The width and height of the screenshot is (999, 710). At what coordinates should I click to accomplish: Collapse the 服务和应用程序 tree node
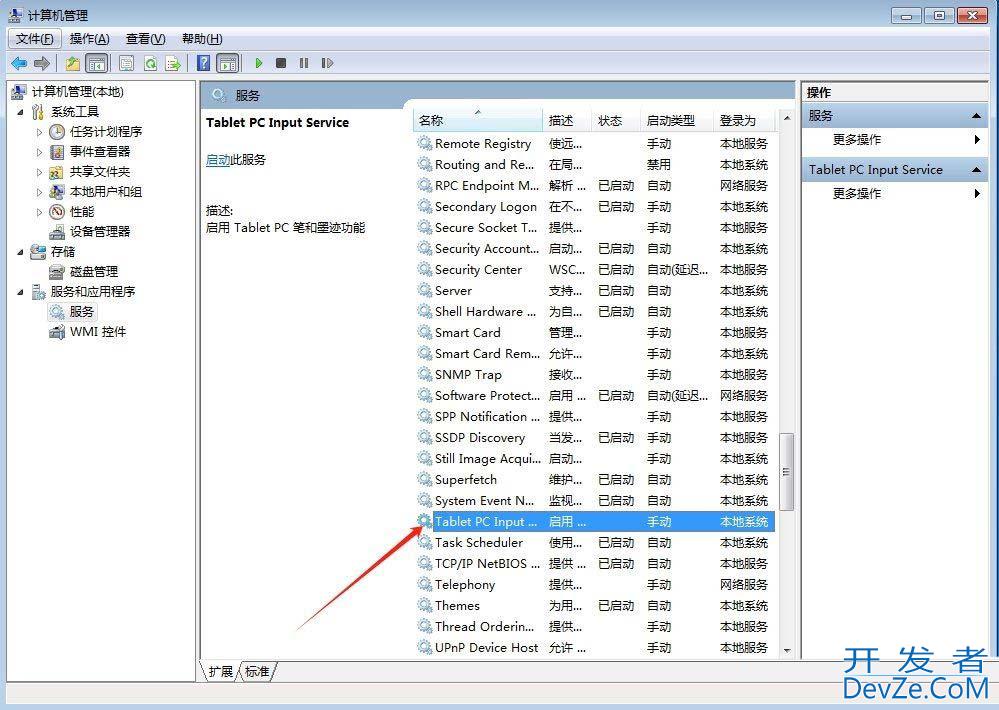[20, 292]
